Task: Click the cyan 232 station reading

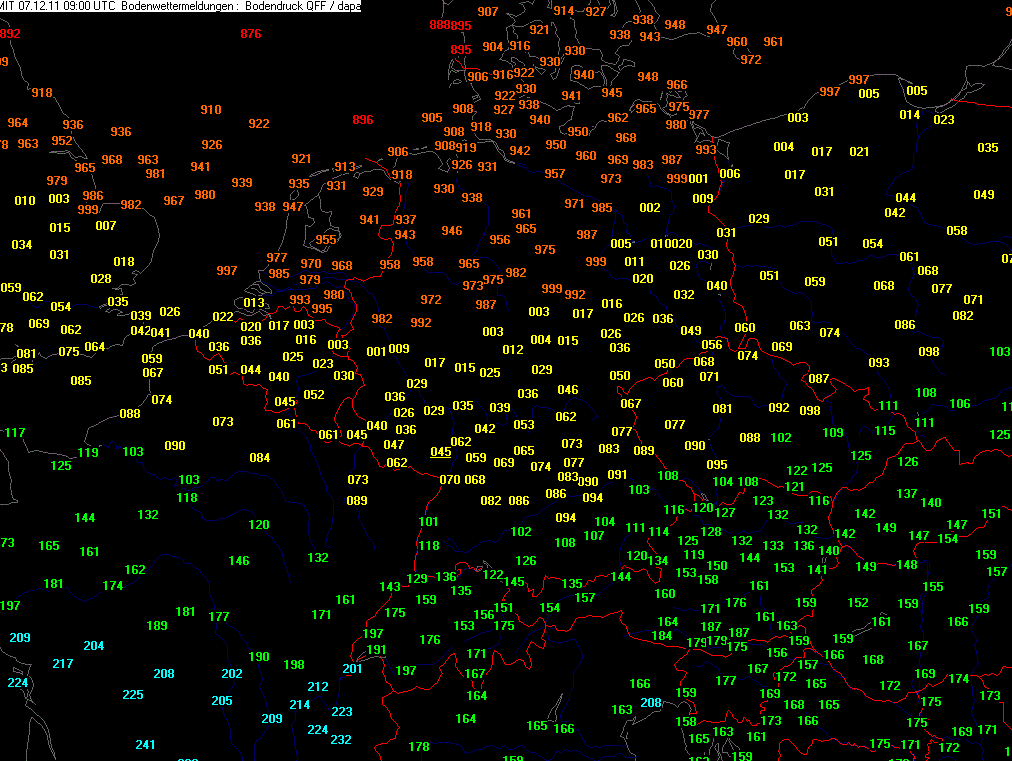Action: [x=341, y=740]
